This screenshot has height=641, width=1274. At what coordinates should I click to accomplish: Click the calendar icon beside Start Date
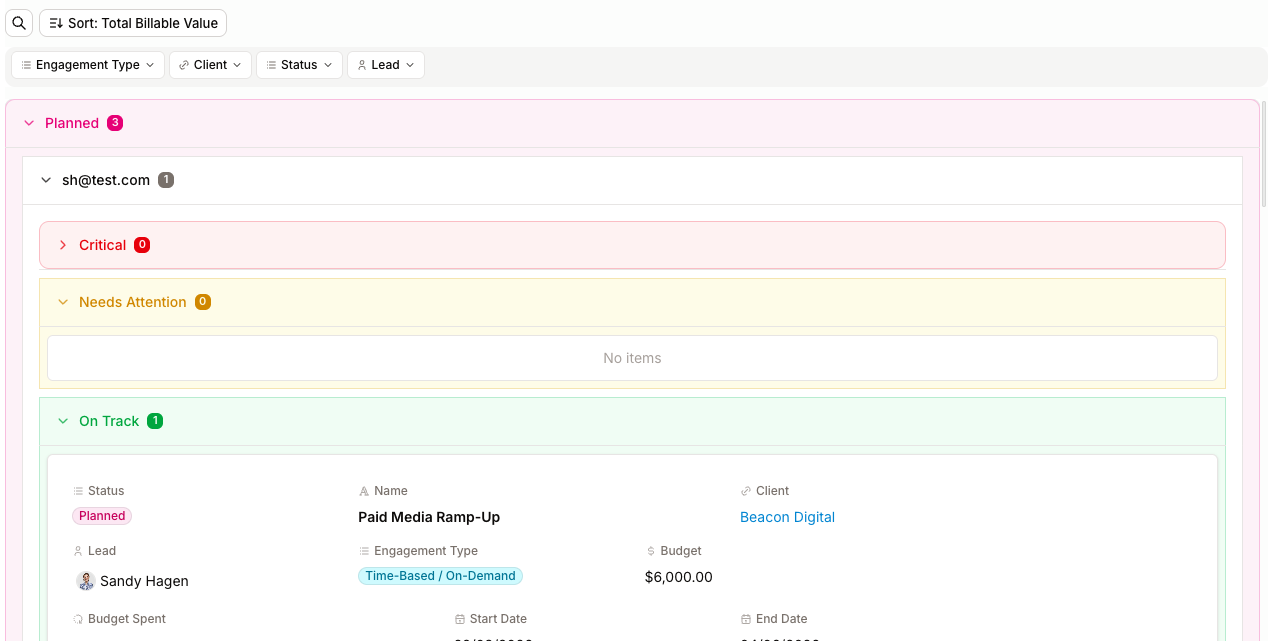[460, 619]
